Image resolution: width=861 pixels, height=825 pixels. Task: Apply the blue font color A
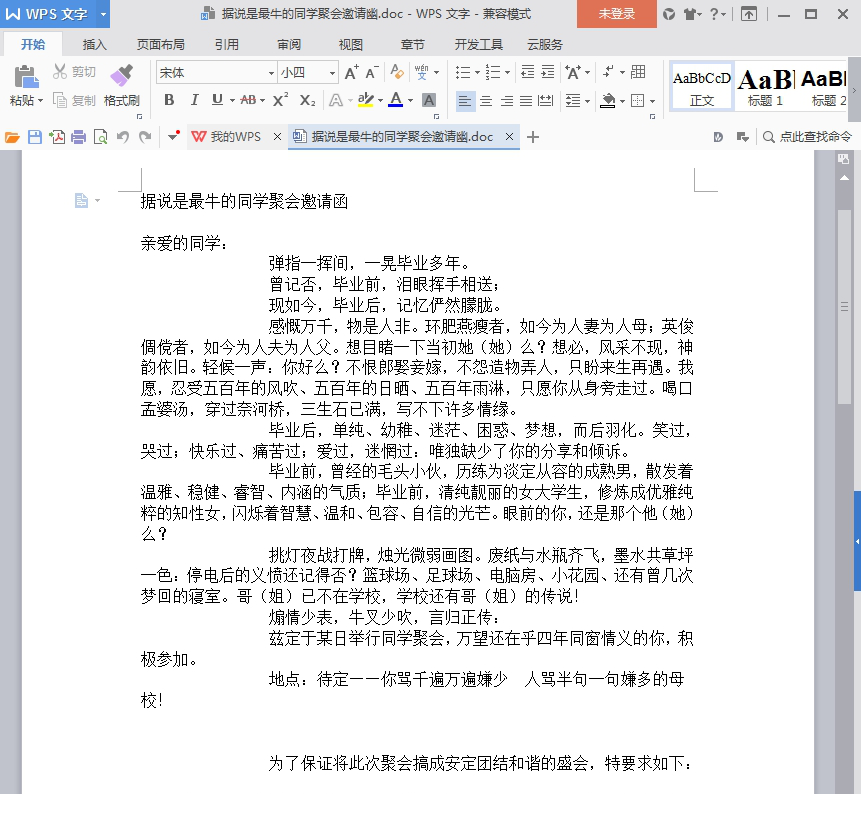[x=395, y=100]
